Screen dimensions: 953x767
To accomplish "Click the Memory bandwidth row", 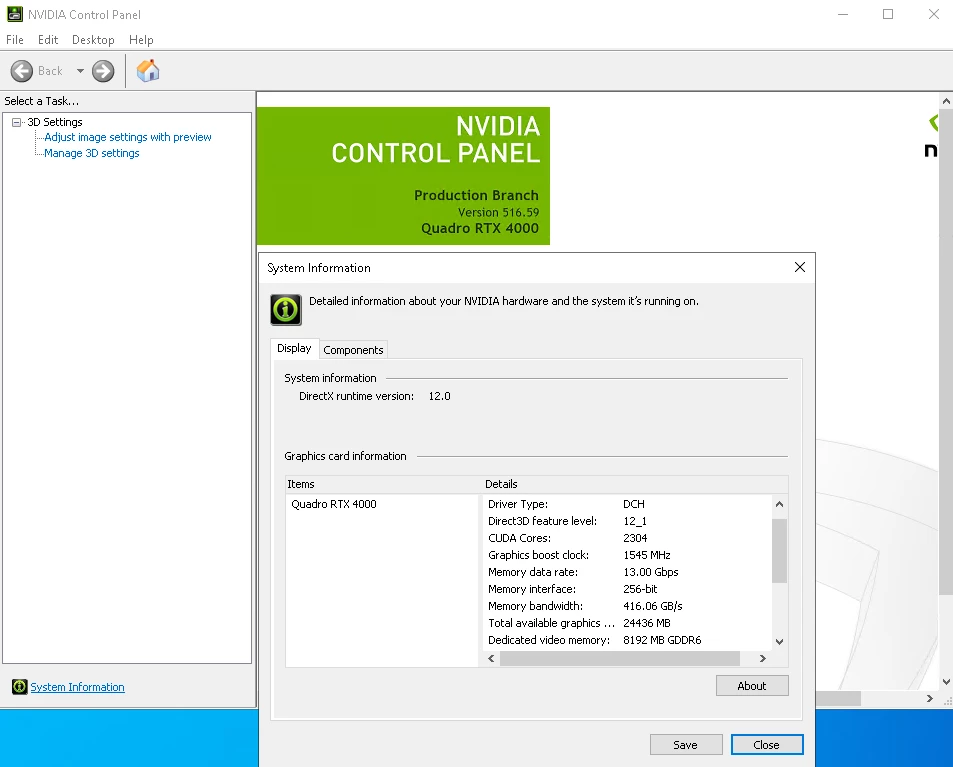I will pos(627,606).
